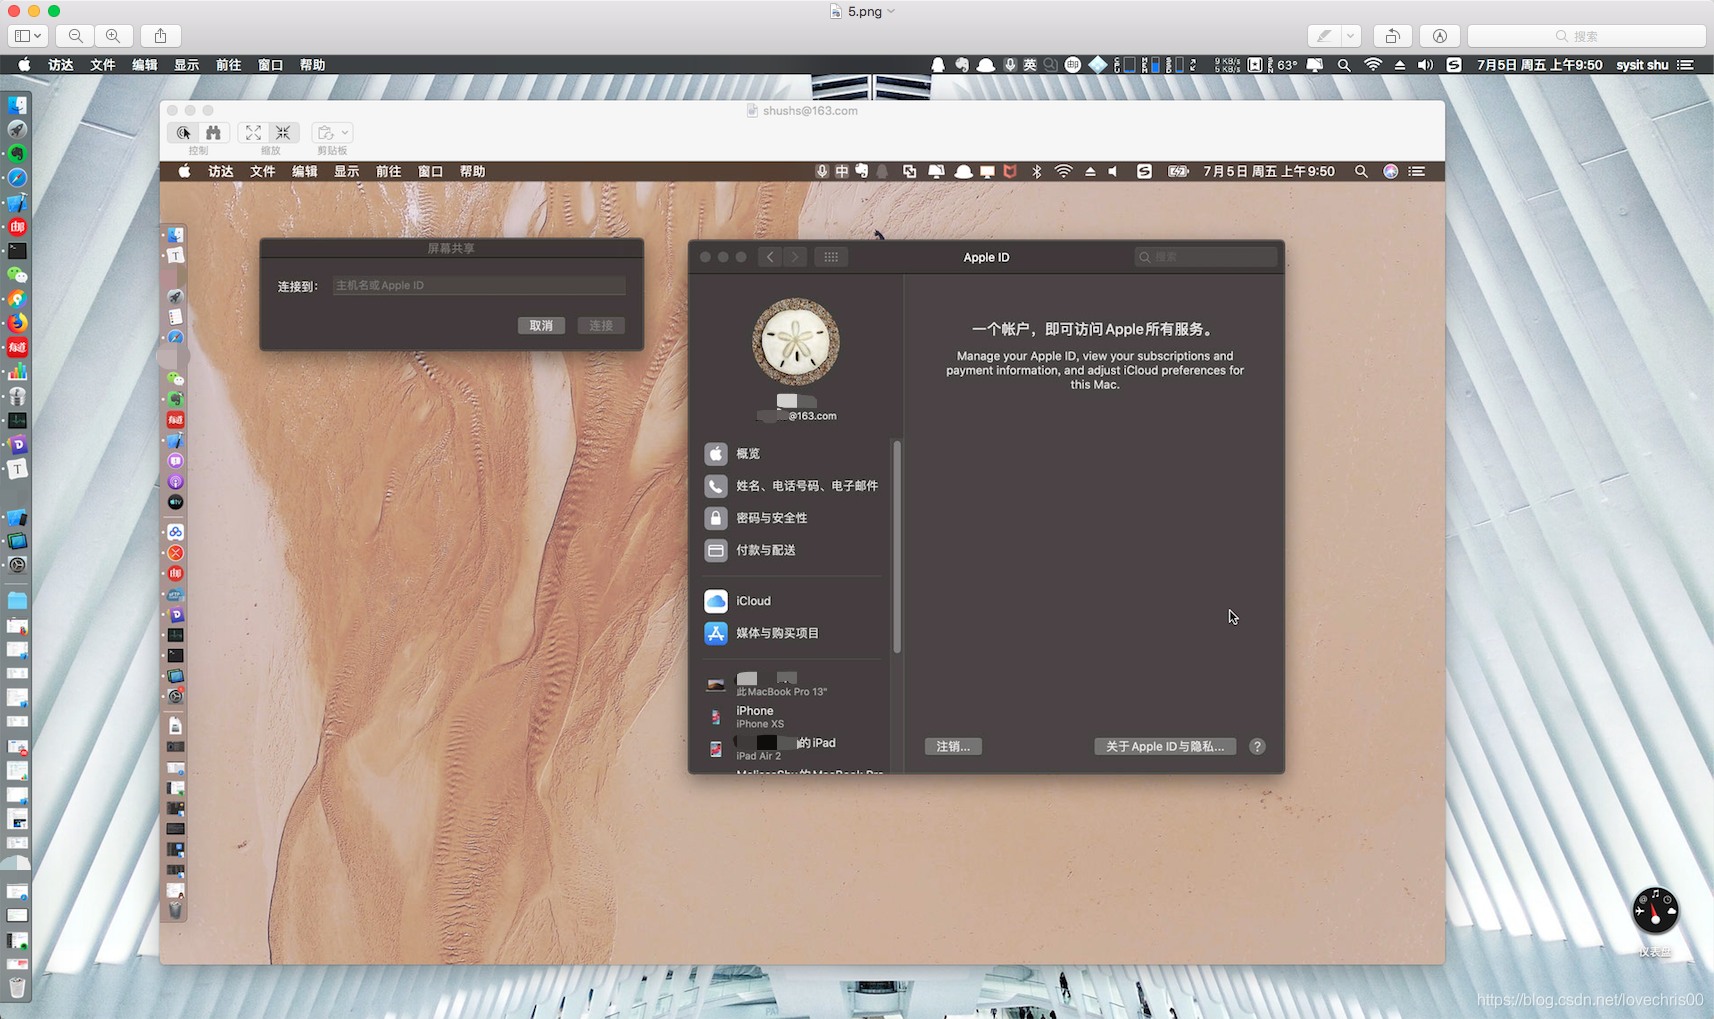Open Preview sidebar view dropdown
This screenshot has height=1019, width=1714.
pos(27,36)
